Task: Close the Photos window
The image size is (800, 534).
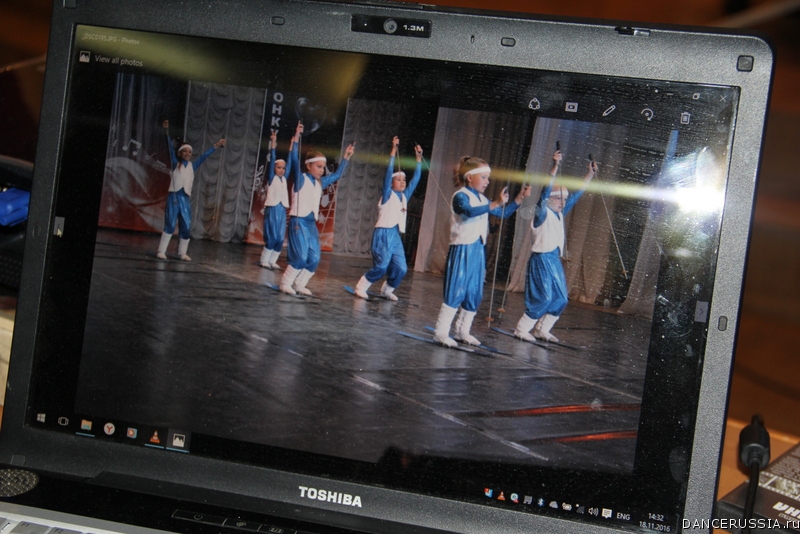Action: pyautogui.click(x=723, y=98)
